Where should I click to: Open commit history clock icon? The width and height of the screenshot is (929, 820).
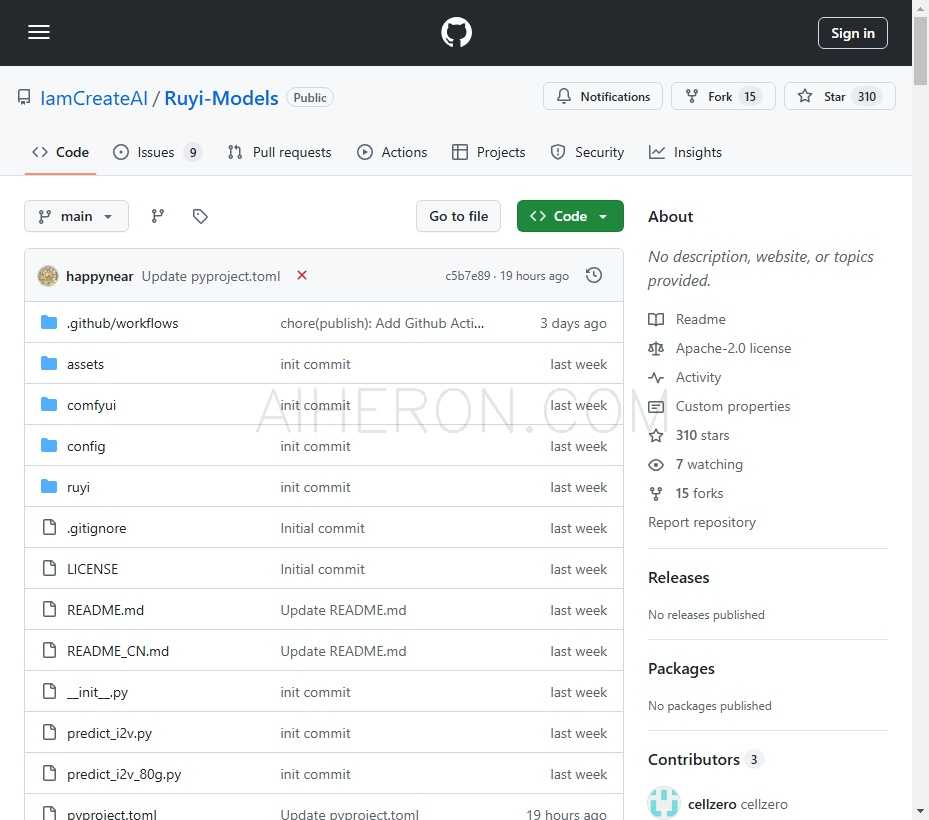594,276
